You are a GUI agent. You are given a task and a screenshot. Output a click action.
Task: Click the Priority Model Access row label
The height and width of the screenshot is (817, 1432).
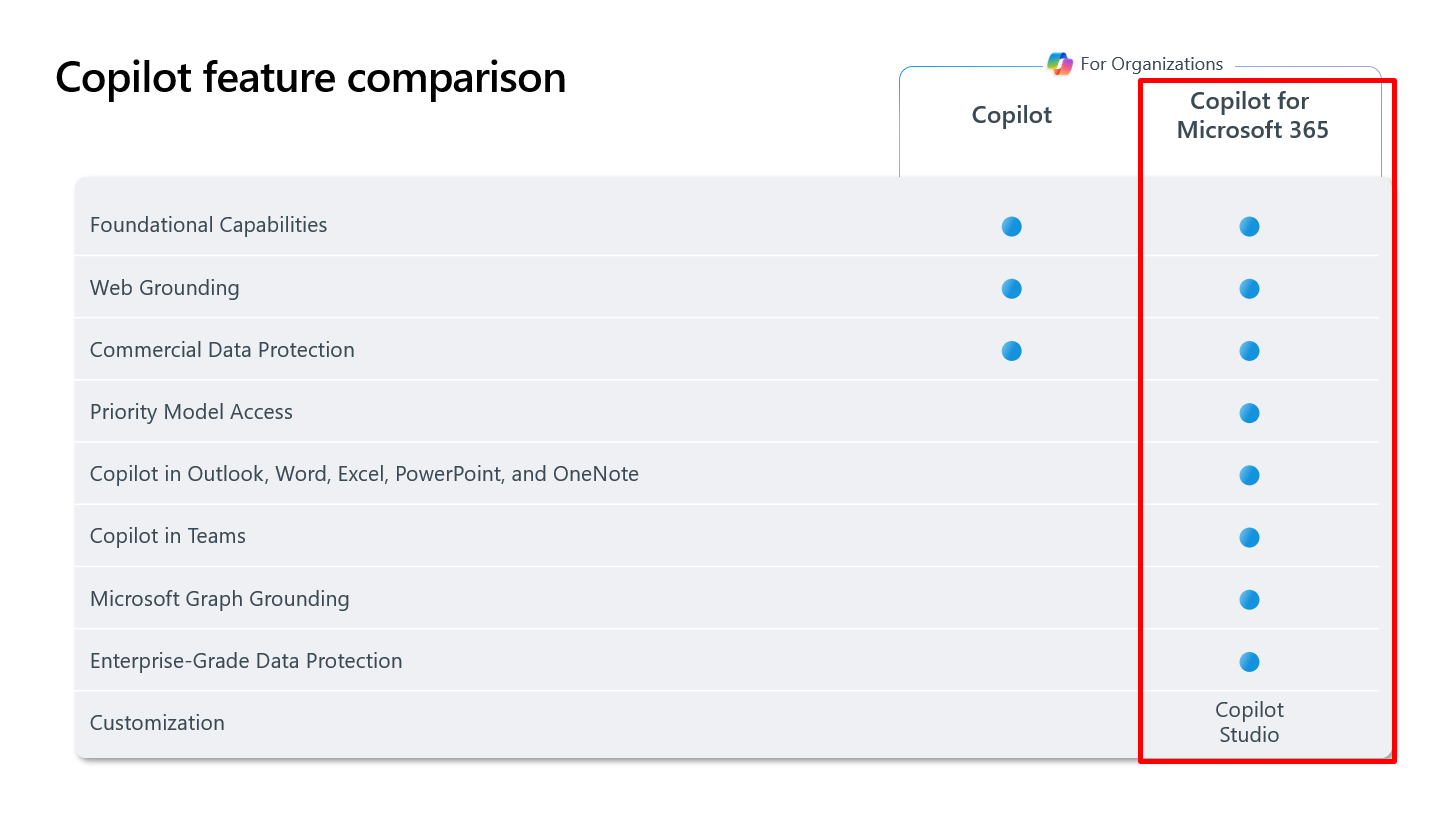click(191, 412)
